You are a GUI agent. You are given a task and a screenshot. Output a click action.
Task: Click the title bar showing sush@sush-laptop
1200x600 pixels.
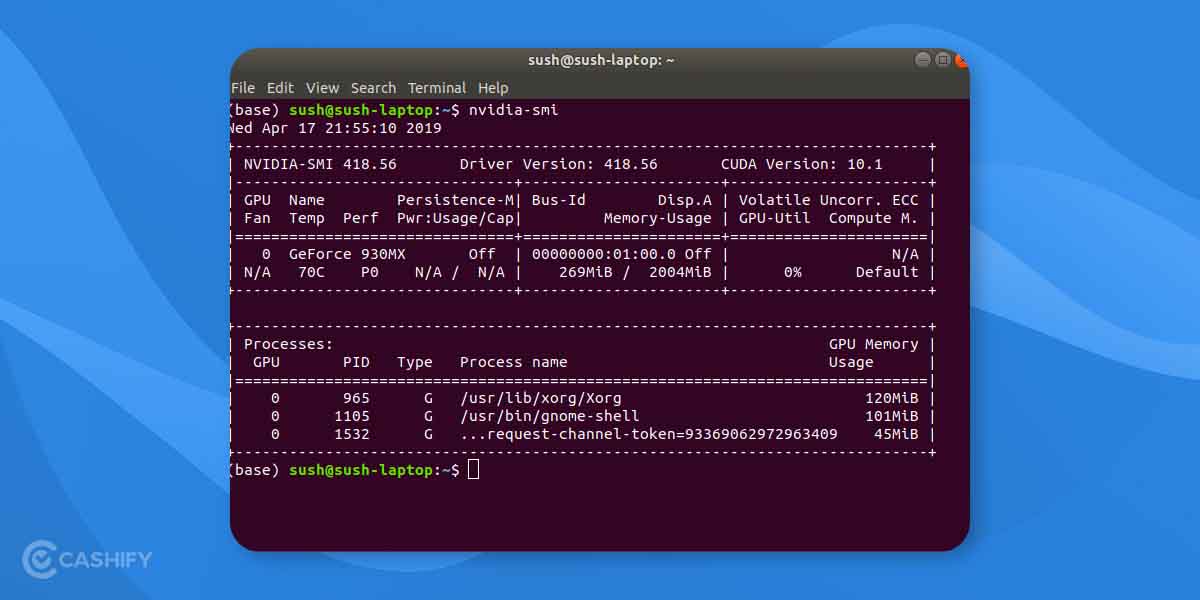[x=600, y=59]
